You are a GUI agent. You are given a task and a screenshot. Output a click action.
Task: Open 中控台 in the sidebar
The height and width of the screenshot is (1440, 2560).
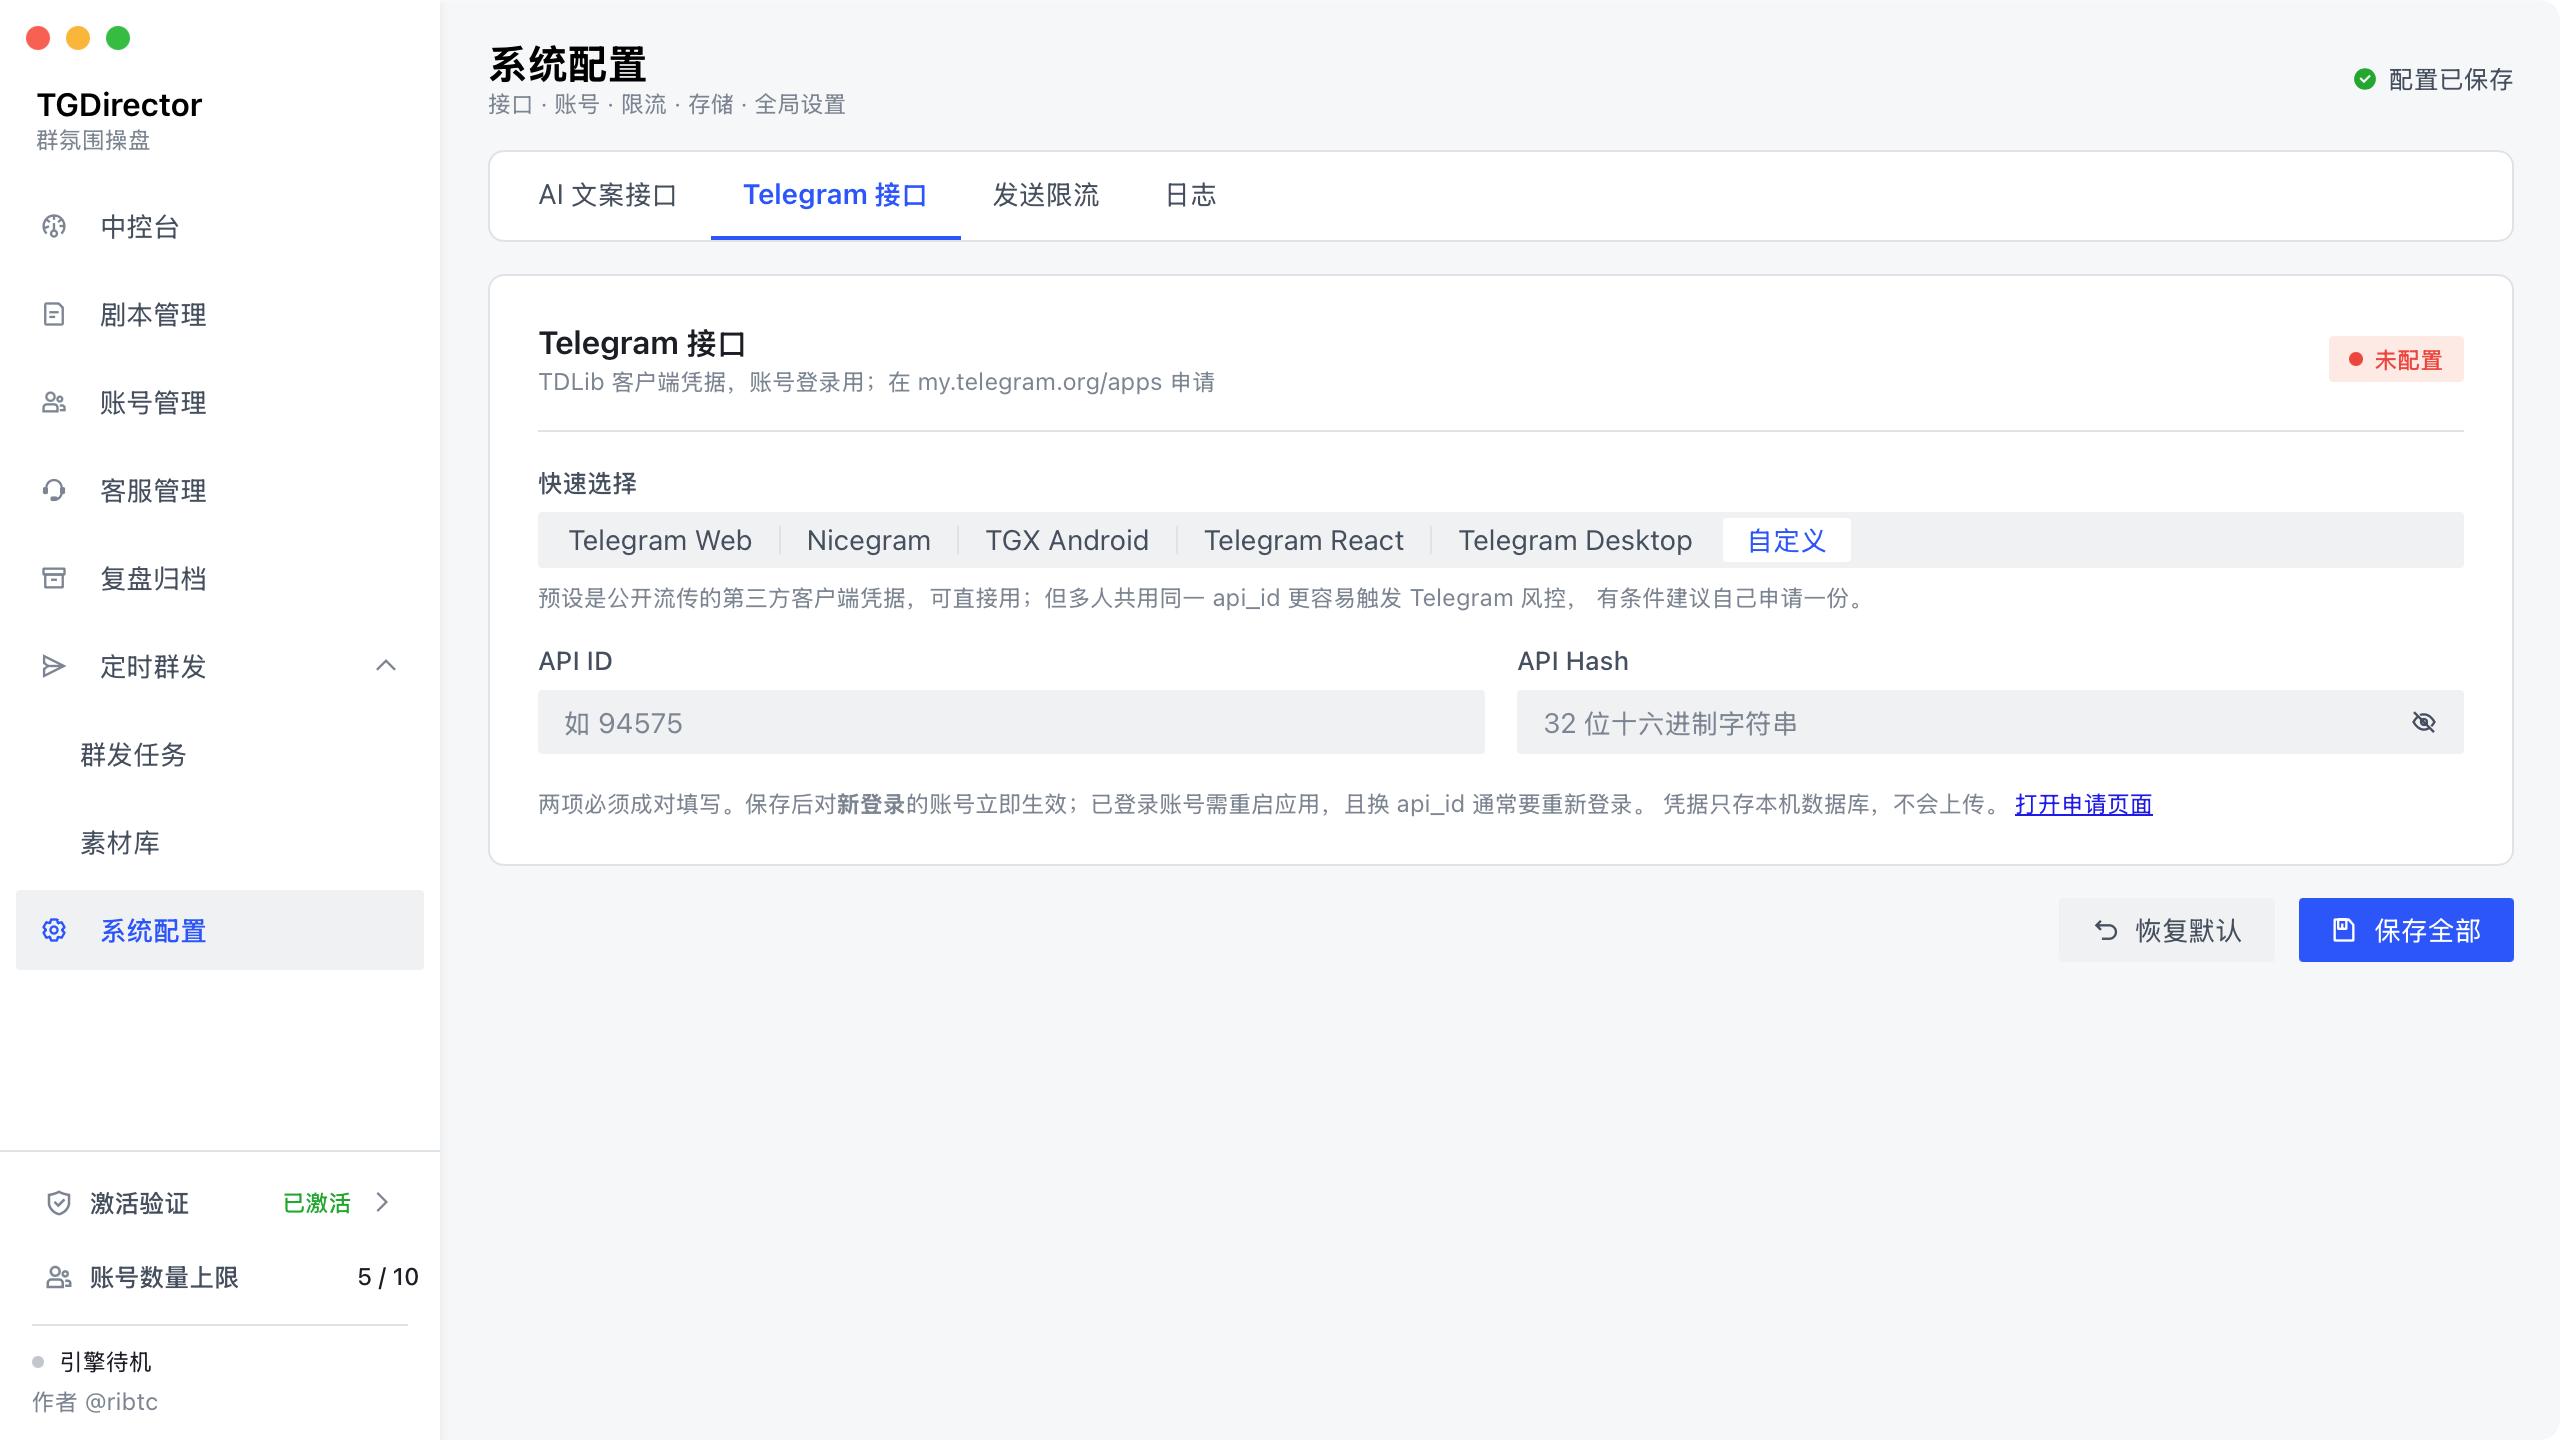tap(220, 227)
